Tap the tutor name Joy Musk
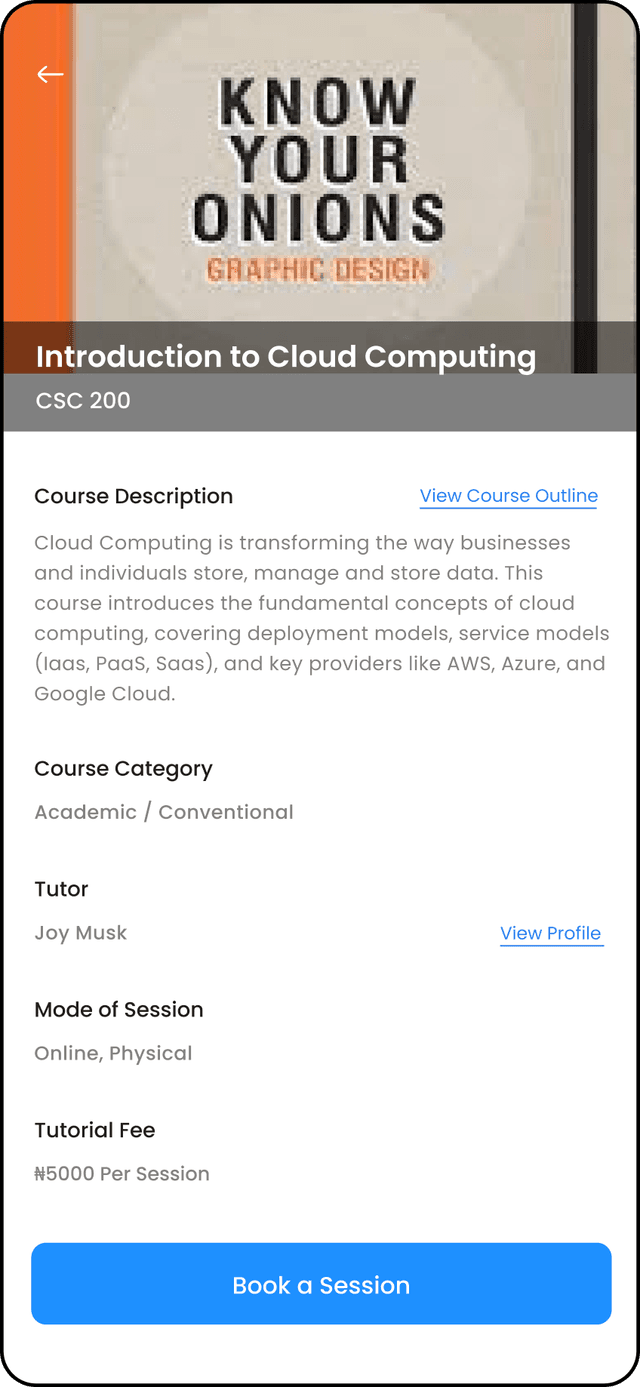This screenshot has height=1387, width=640. (x=81, y=933)
